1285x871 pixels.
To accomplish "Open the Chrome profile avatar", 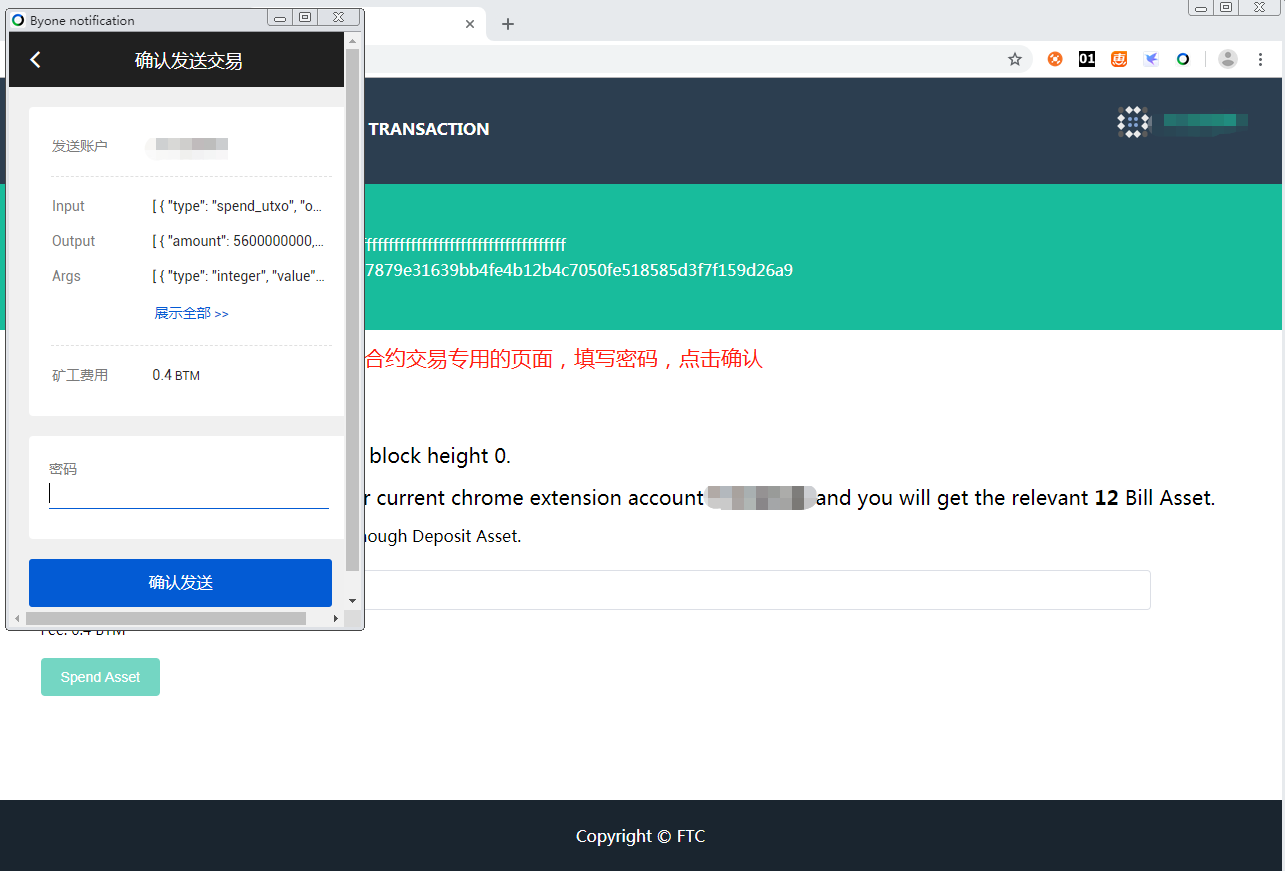I will [x=1228, y=59].
